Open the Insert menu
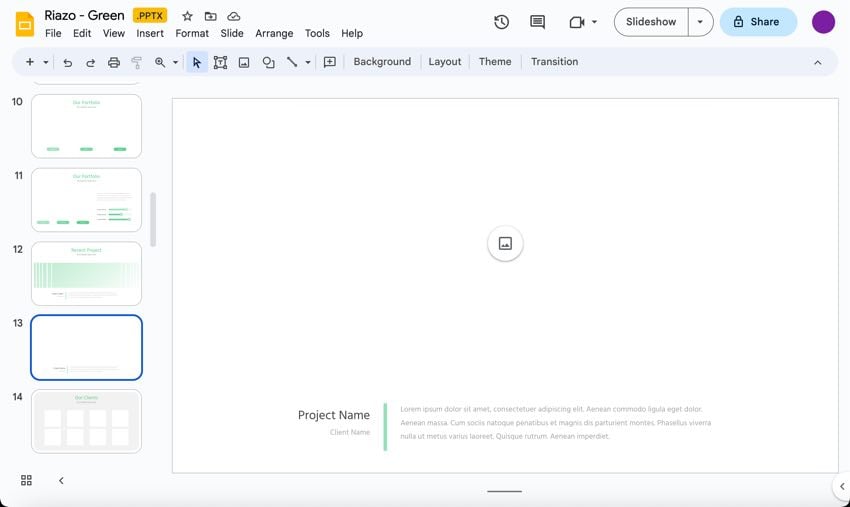 pyautogui.click(x=150, y=33)
